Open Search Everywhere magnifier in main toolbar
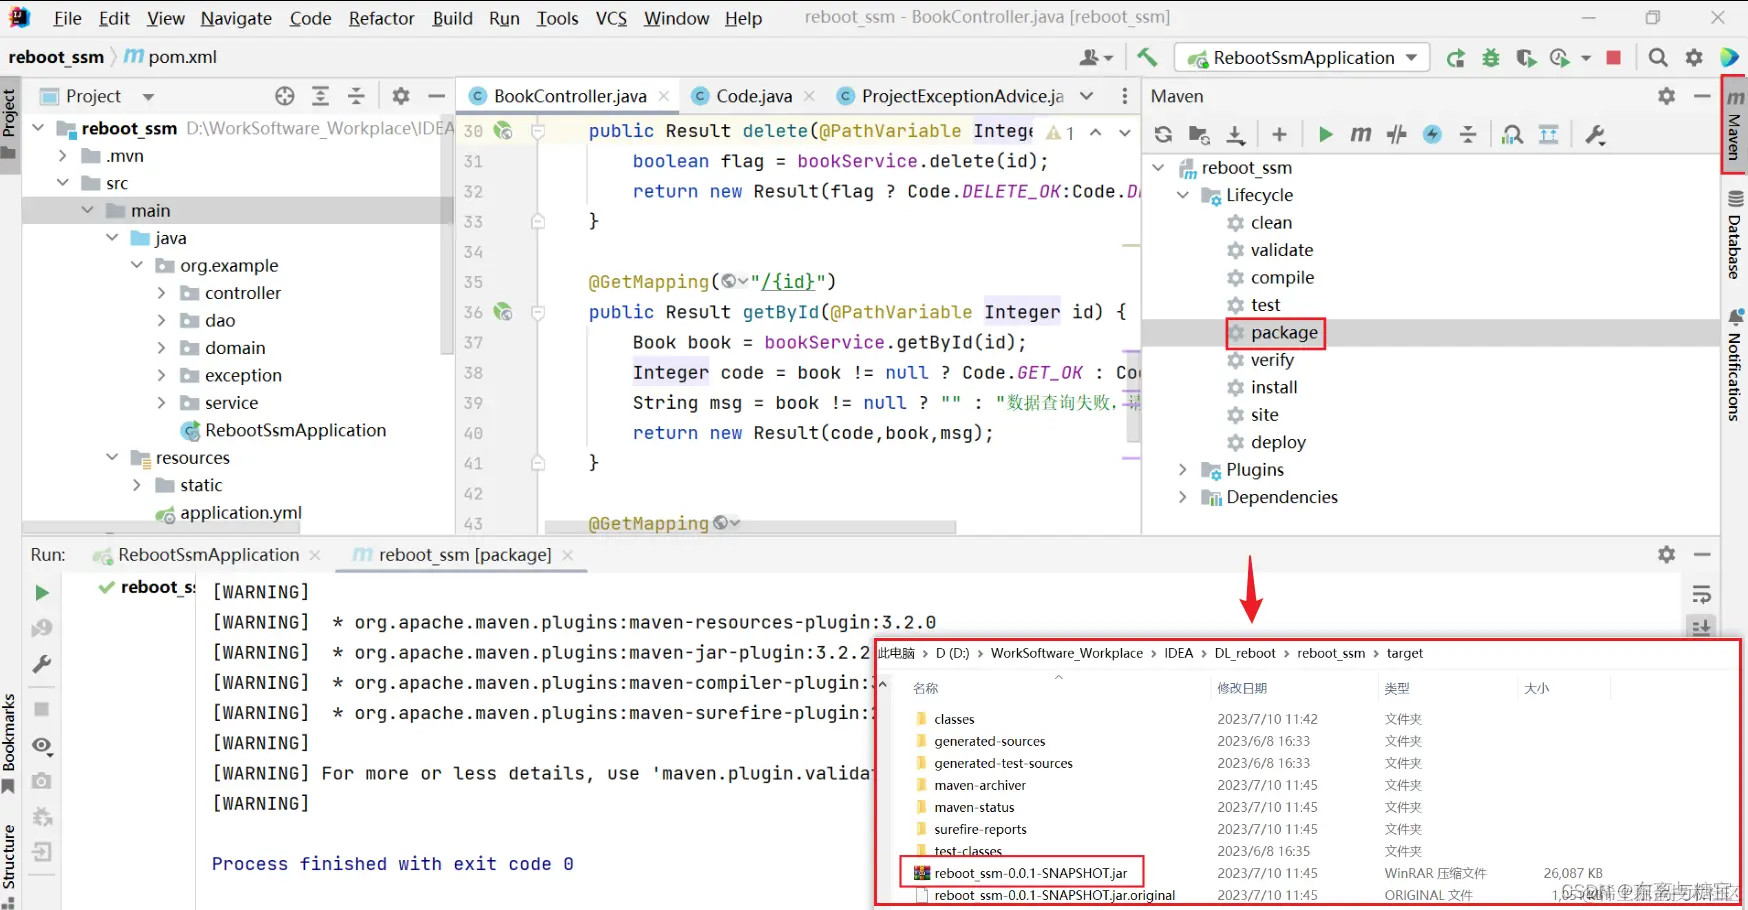This screenshot has width=1748, height=910. click(1658, 58)
